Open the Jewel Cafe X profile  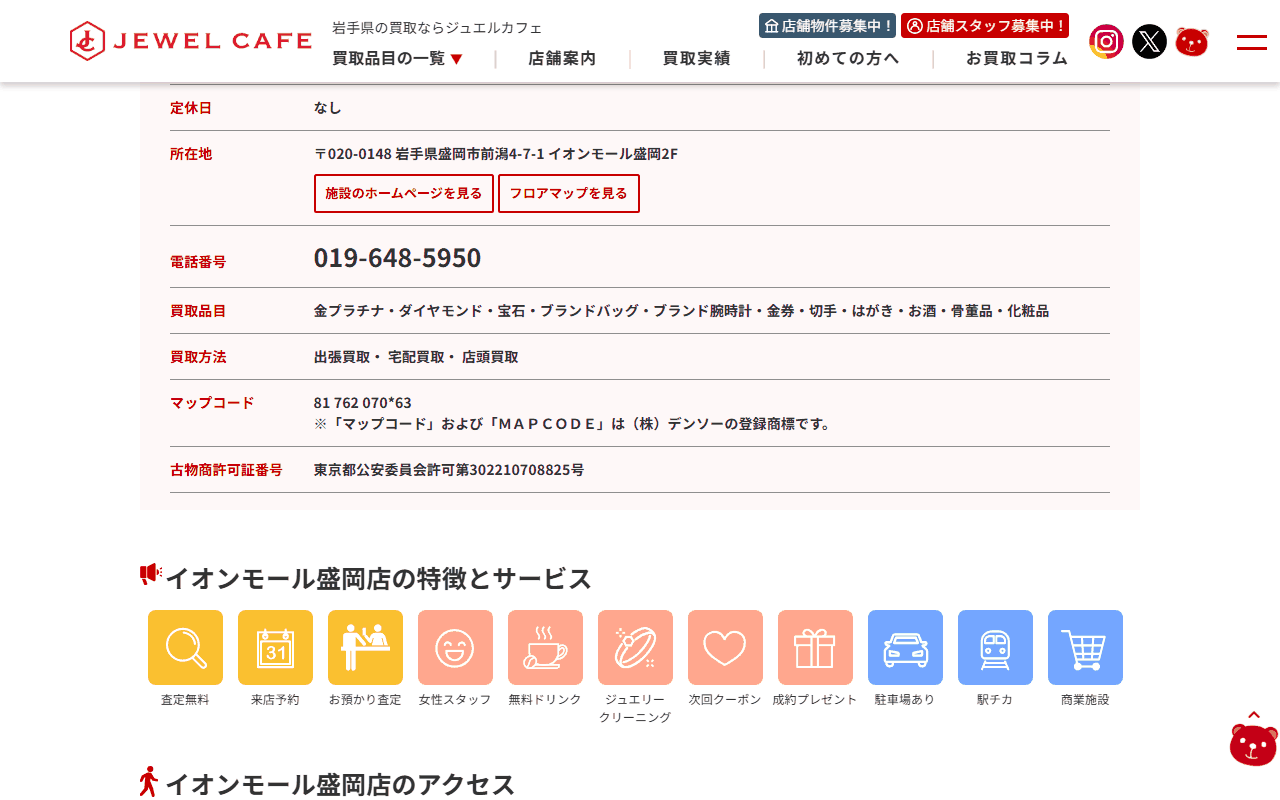click(1149, 42)
